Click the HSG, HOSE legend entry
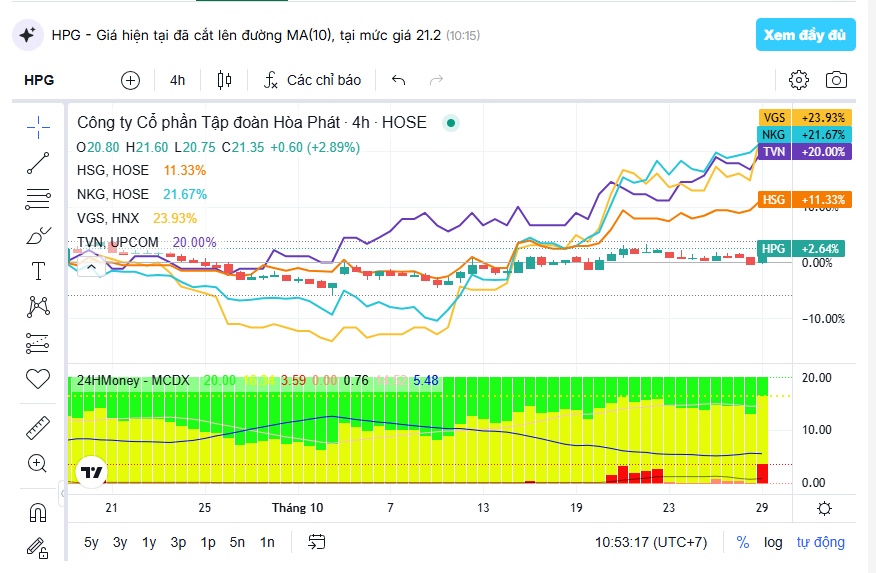Viewport: 876px width, 573px height. click(x=113, y=170)
